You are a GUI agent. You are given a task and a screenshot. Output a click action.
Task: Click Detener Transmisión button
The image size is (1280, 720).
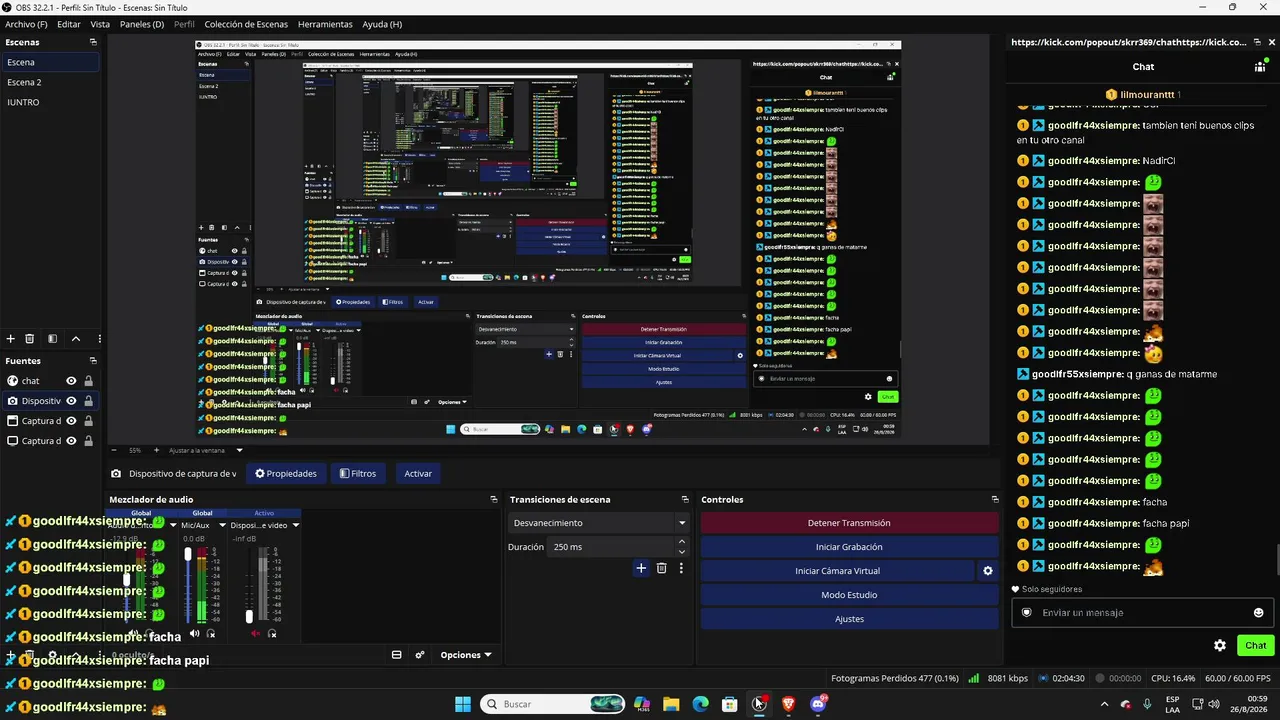pyautogui.click(x=849, y=523)
